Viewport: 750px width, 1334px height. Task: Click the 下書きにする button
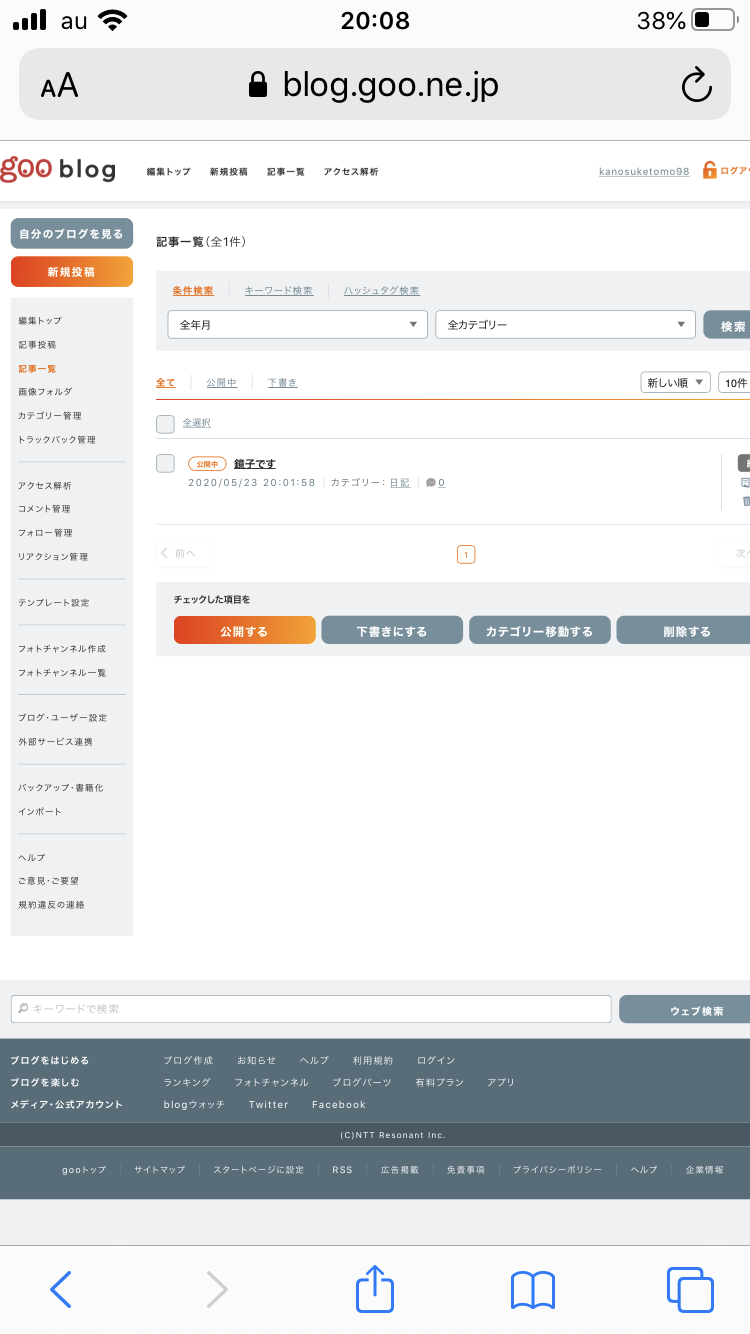[392, 631]
